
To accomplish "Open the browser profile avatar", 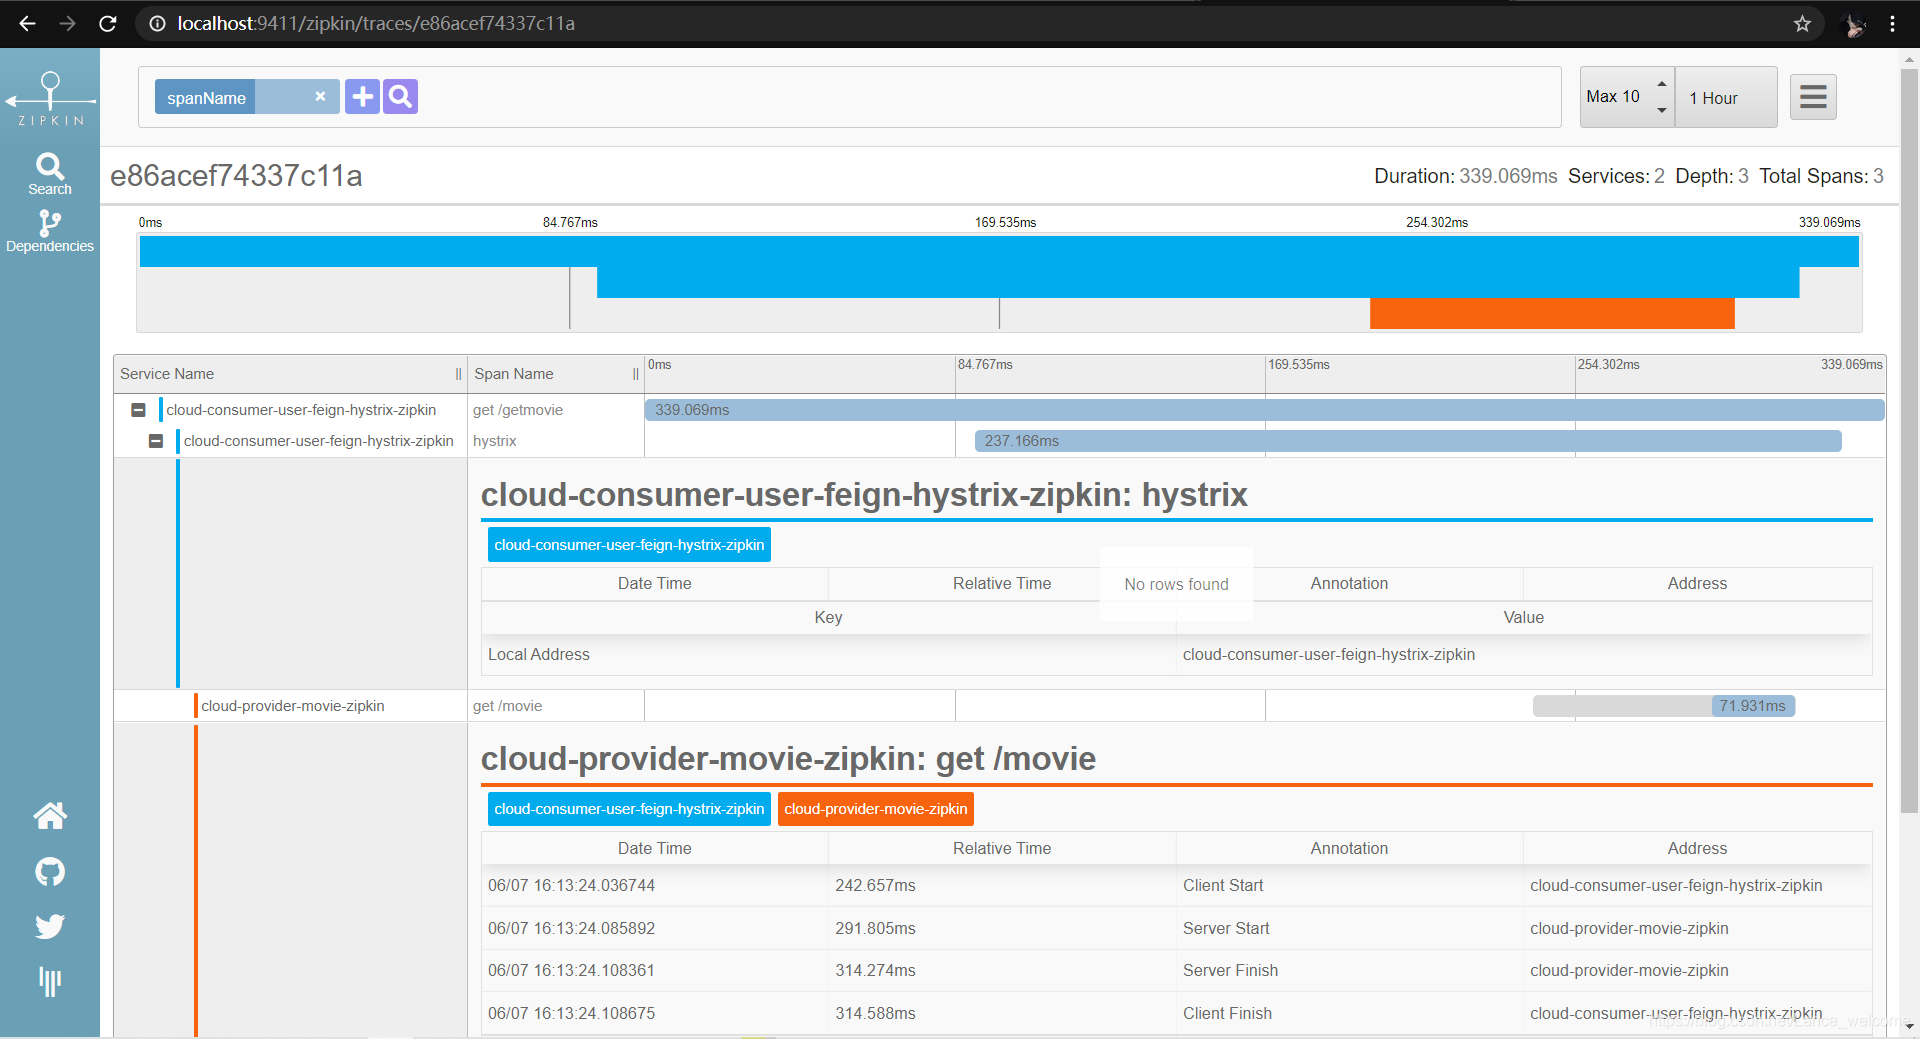I will point(1854,24).
